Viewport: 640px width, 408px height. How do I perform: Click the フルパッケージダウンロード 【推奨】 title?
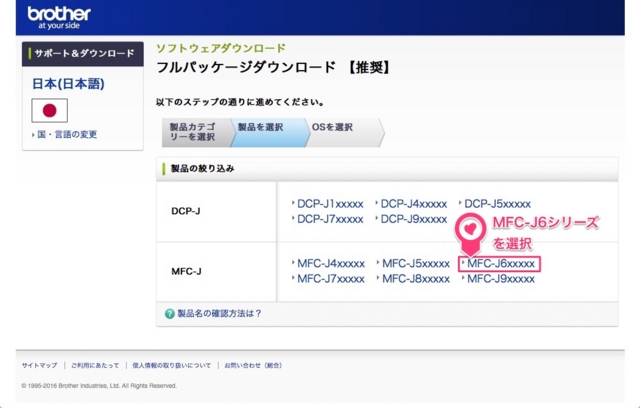tap(273, 67)
